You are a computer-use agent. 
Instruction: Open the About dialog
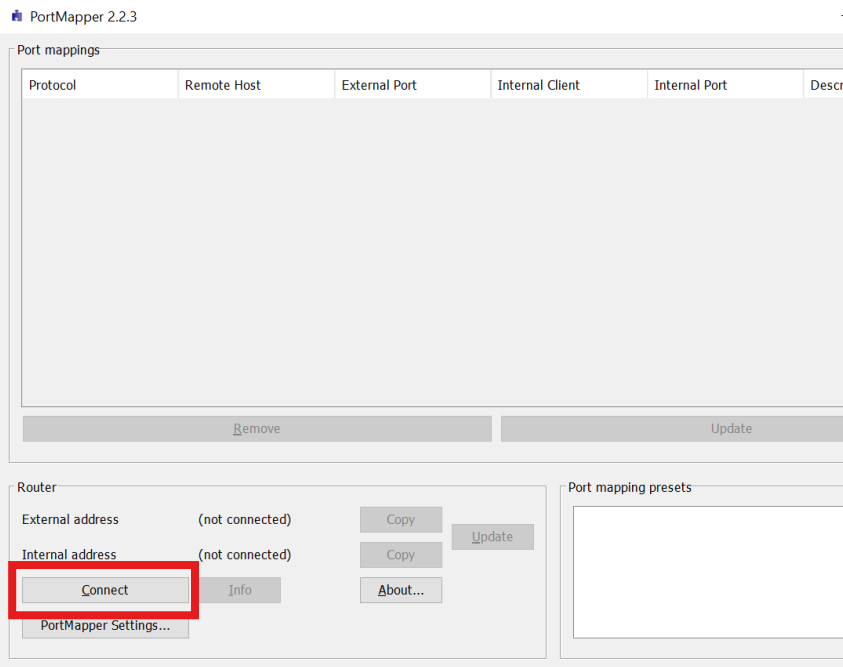(x=401, y=590)
